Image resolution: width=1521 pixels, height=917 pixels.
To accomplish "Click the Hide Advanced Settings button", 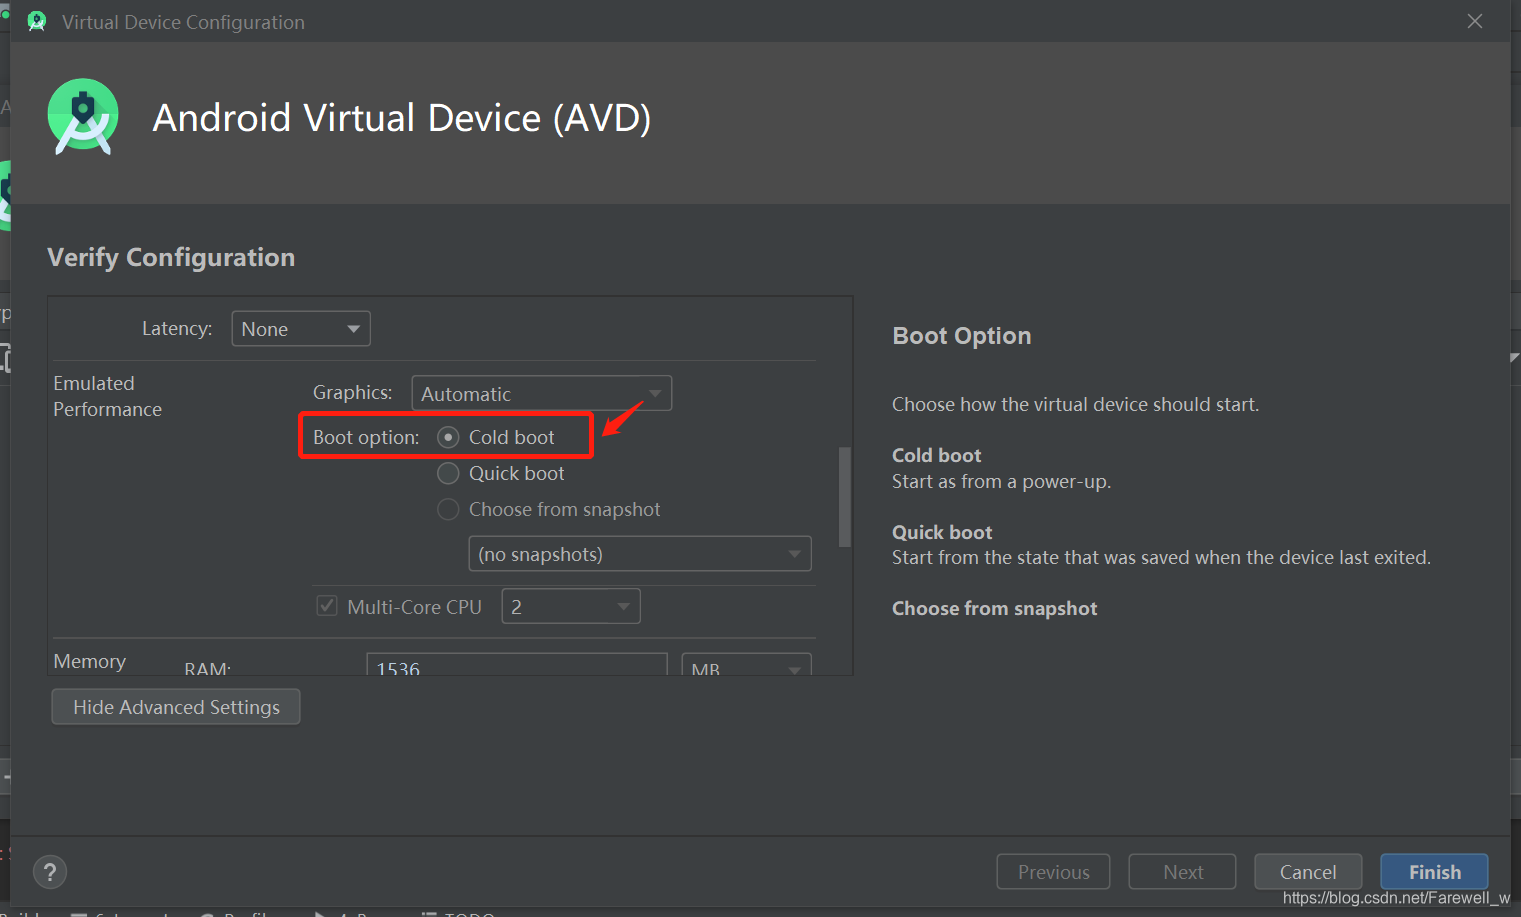I will pos(175,707).
